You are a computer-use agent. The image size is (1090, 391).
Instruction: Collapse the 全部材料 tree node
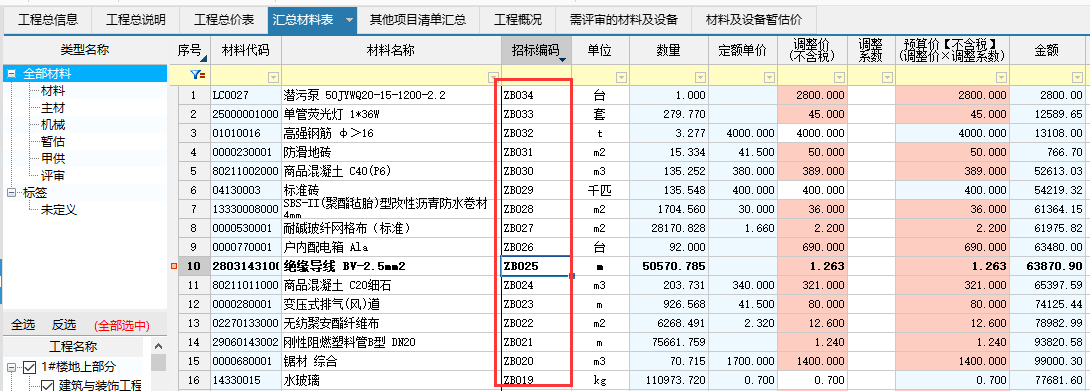(x=12, y=74)
